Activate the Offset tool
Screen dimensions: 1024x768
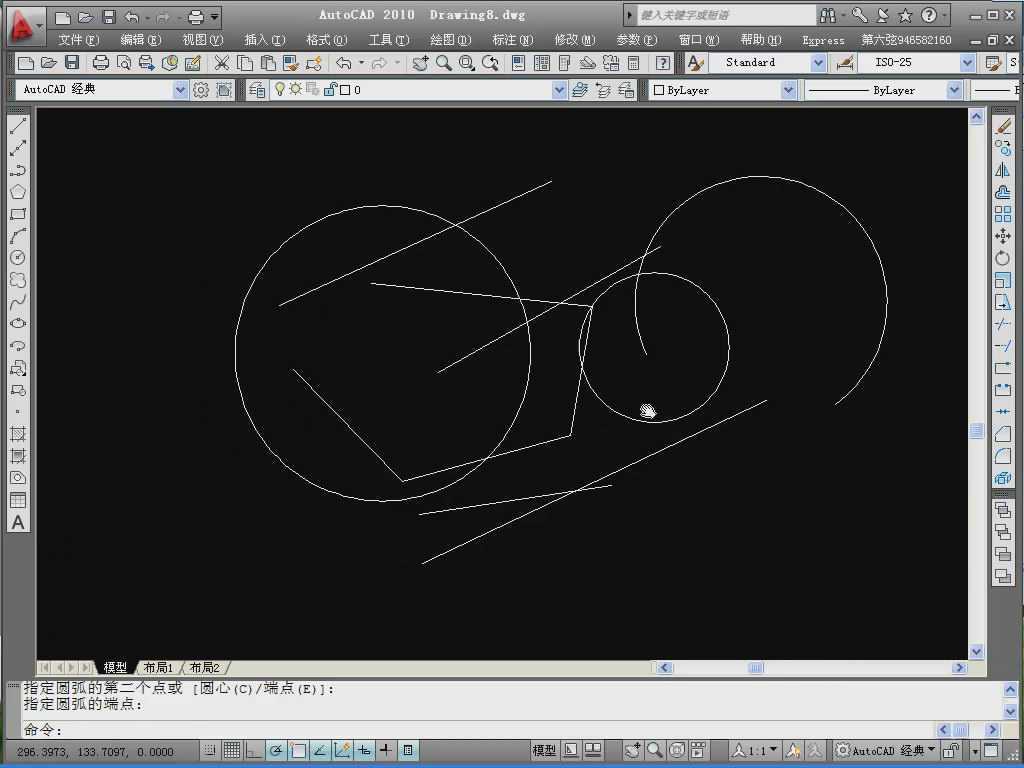pyautogui.click(x=1003, y=192)
